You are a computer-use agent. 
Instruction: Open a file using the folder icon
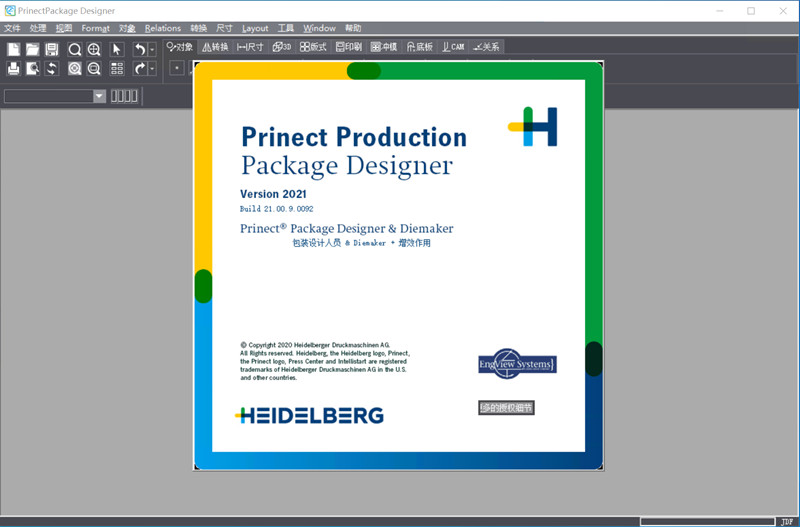point(33,49)
